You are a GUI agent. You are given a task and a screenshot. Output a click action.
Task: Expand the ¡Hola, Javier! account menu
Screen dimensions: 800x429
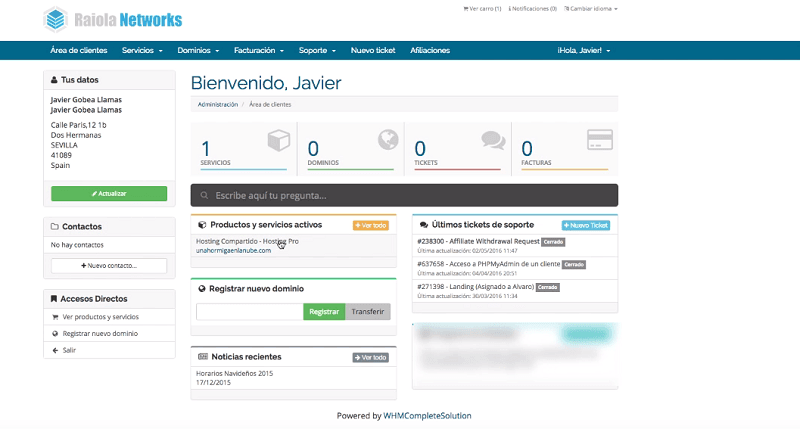coord(584,51)
